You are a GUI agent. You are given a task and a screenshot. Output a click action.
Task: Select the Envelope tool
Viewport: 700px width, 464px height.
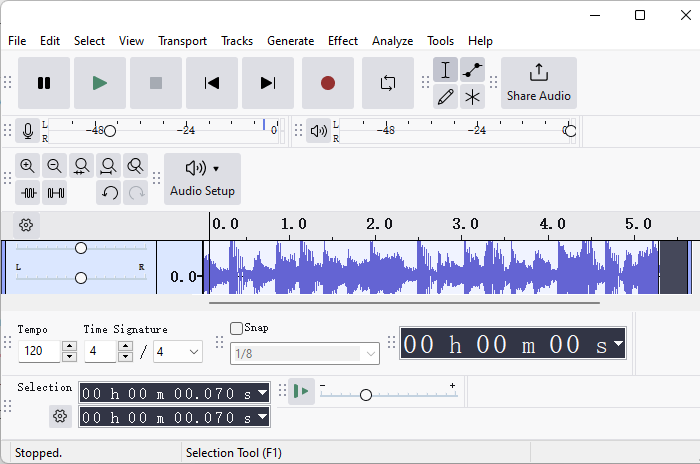click(472, 70)
